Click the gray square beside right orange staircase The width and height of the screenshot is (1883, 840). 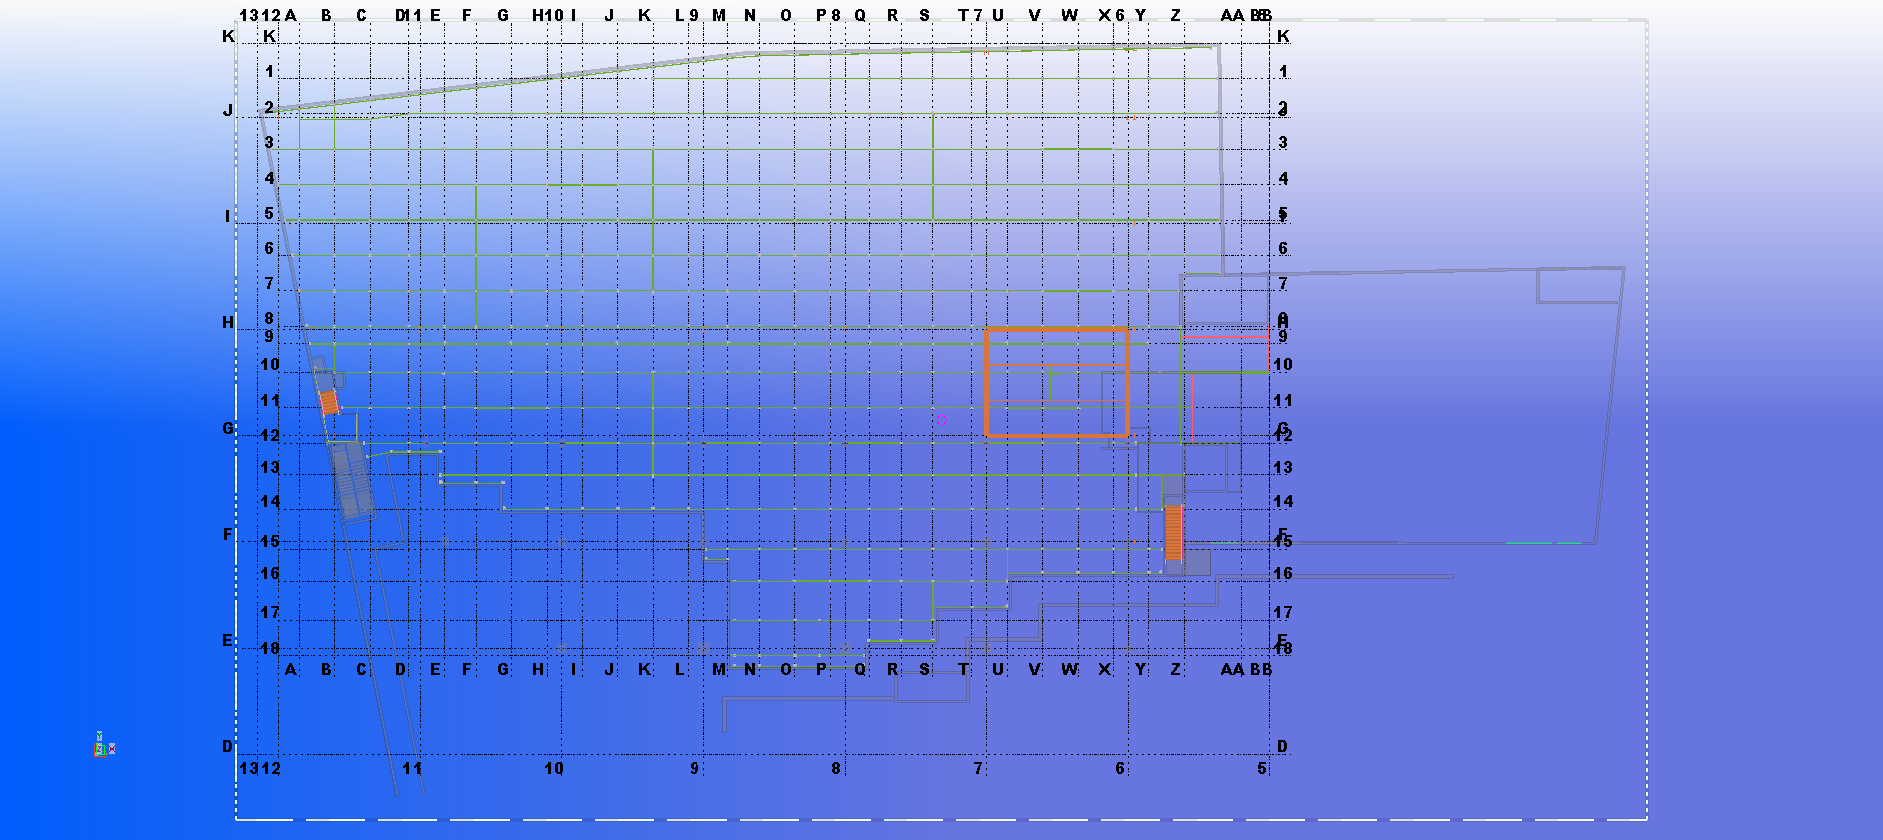[x=1197, y=562]
